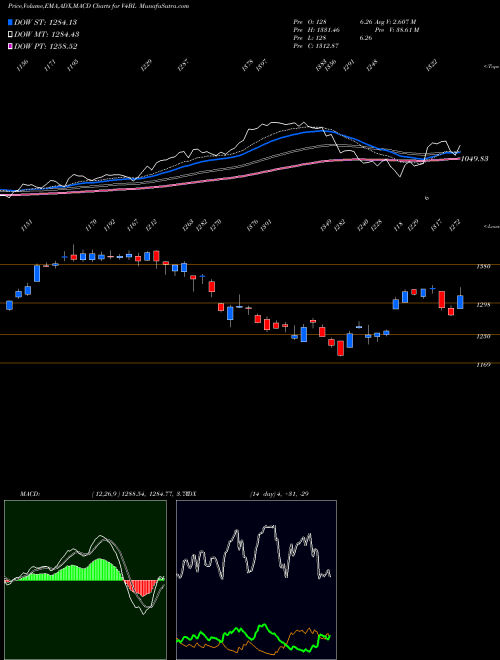
Task: Click the 1291 tops label
Action: click(349, 65)
